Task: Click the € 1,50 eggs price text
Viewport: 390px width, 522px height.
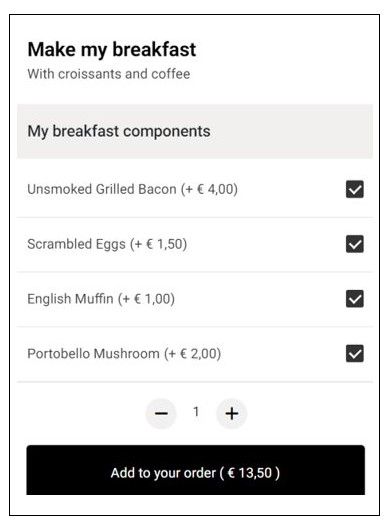Action: (x=159, y=244)
